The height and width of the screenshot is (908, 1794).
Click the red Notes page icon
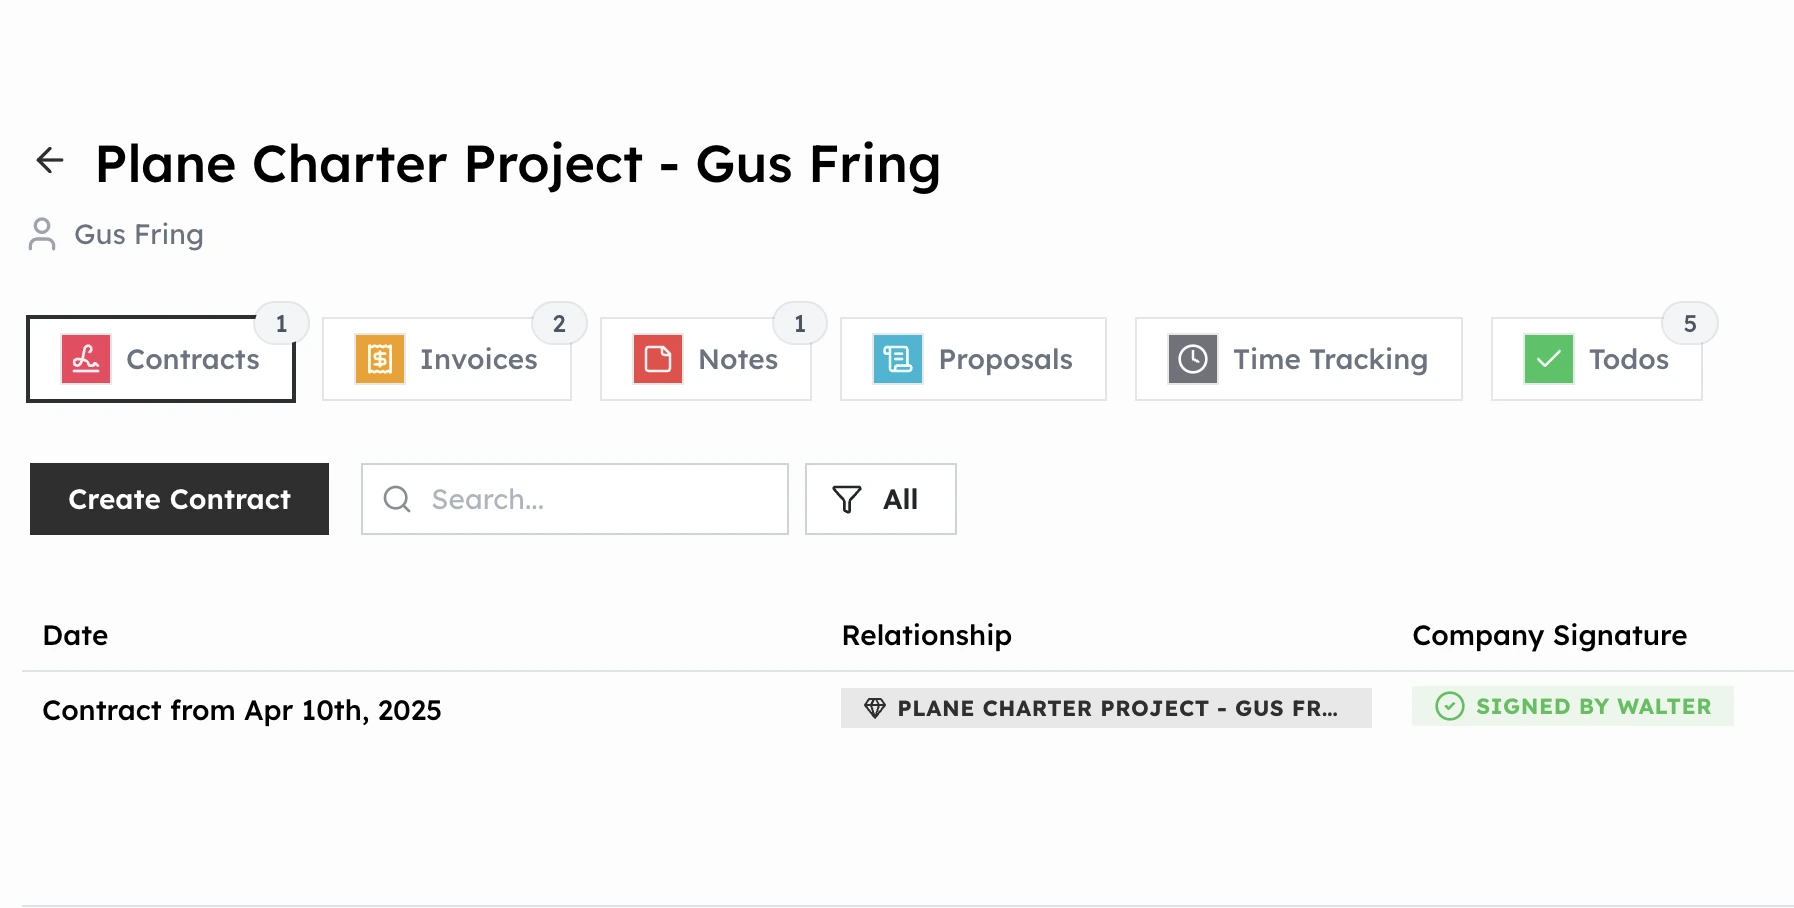(x=658, y=359)
